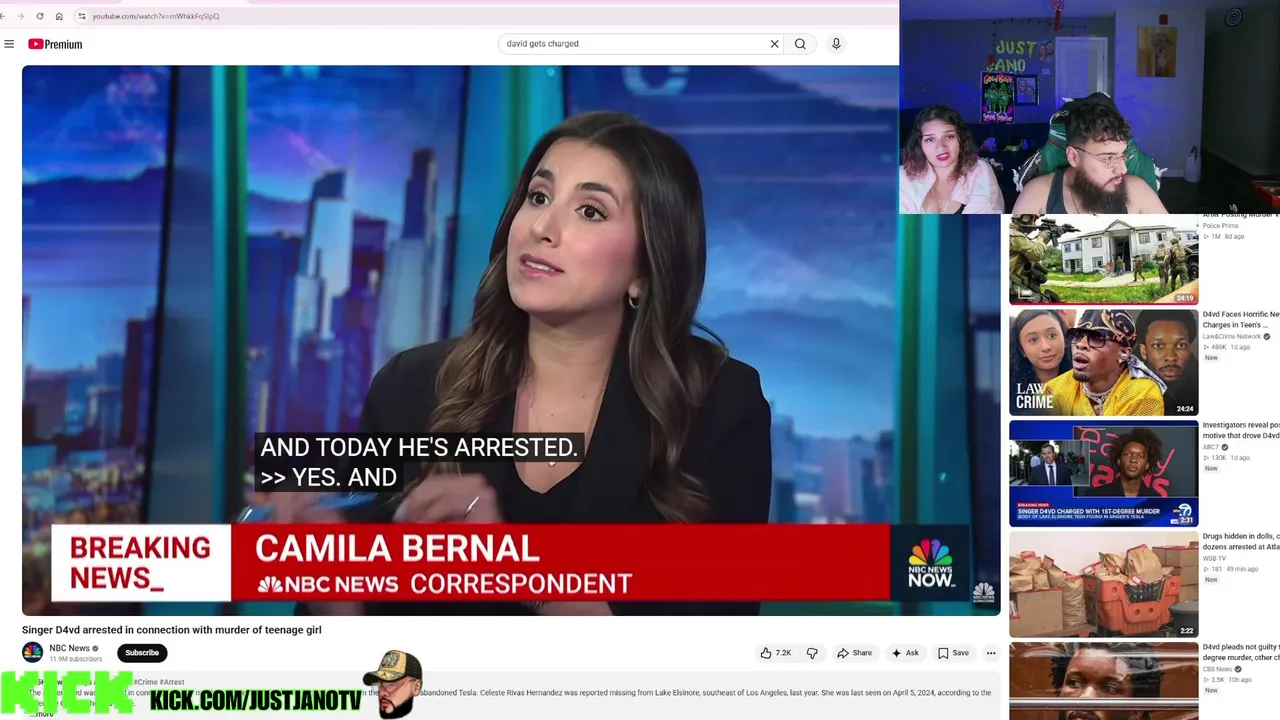Click the #Arrest hashtag in description

tap(172, 682)
